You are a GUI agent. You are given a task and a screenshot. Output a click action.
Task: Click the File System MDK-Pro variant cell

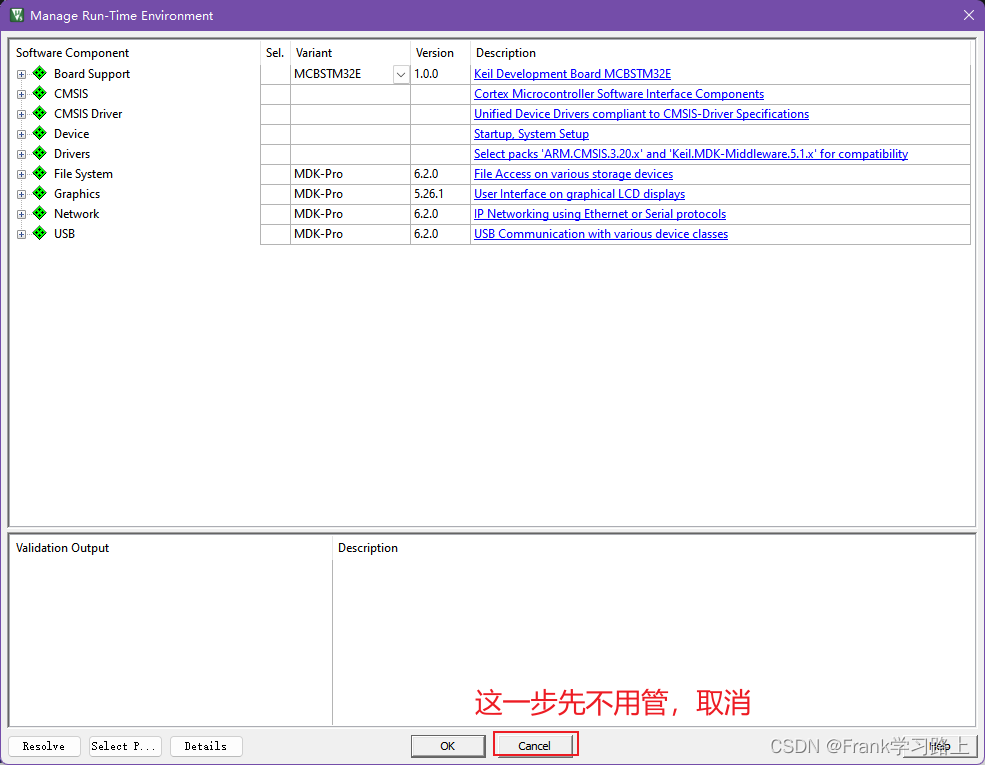click(x=350, y=174)
